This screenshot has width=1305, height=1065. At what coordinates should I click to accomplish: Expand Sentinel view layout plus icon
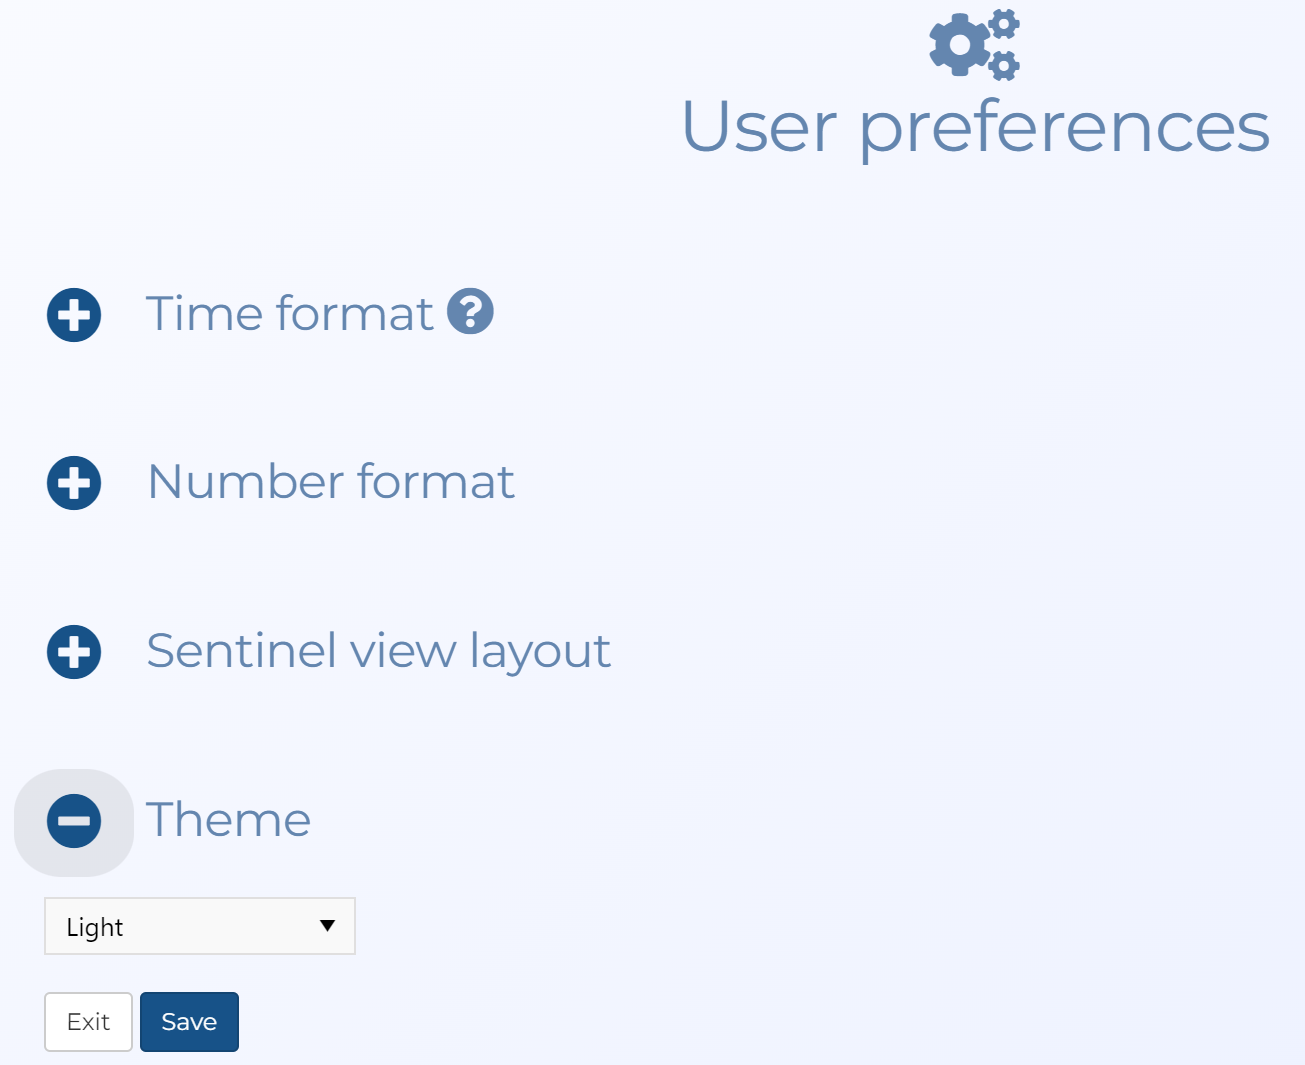(x=74, y=652)
